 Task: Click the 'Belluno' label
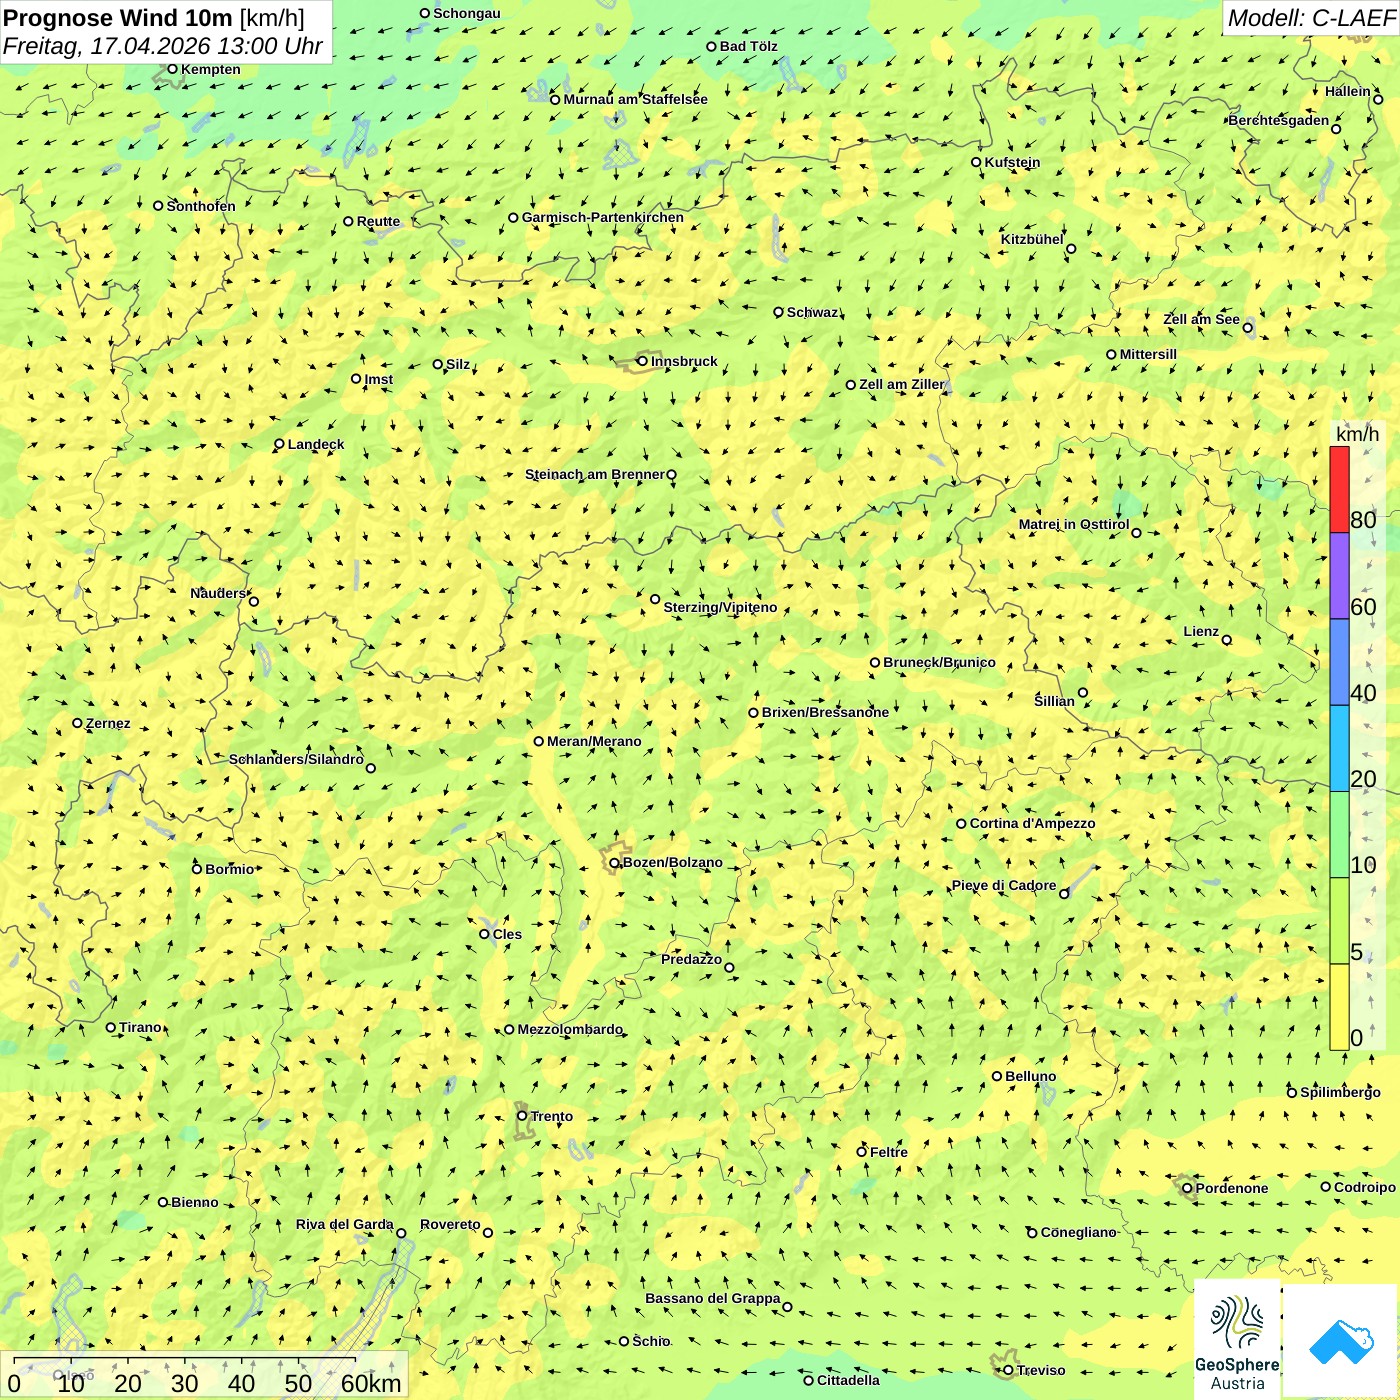click(x=1030, y=1076)
